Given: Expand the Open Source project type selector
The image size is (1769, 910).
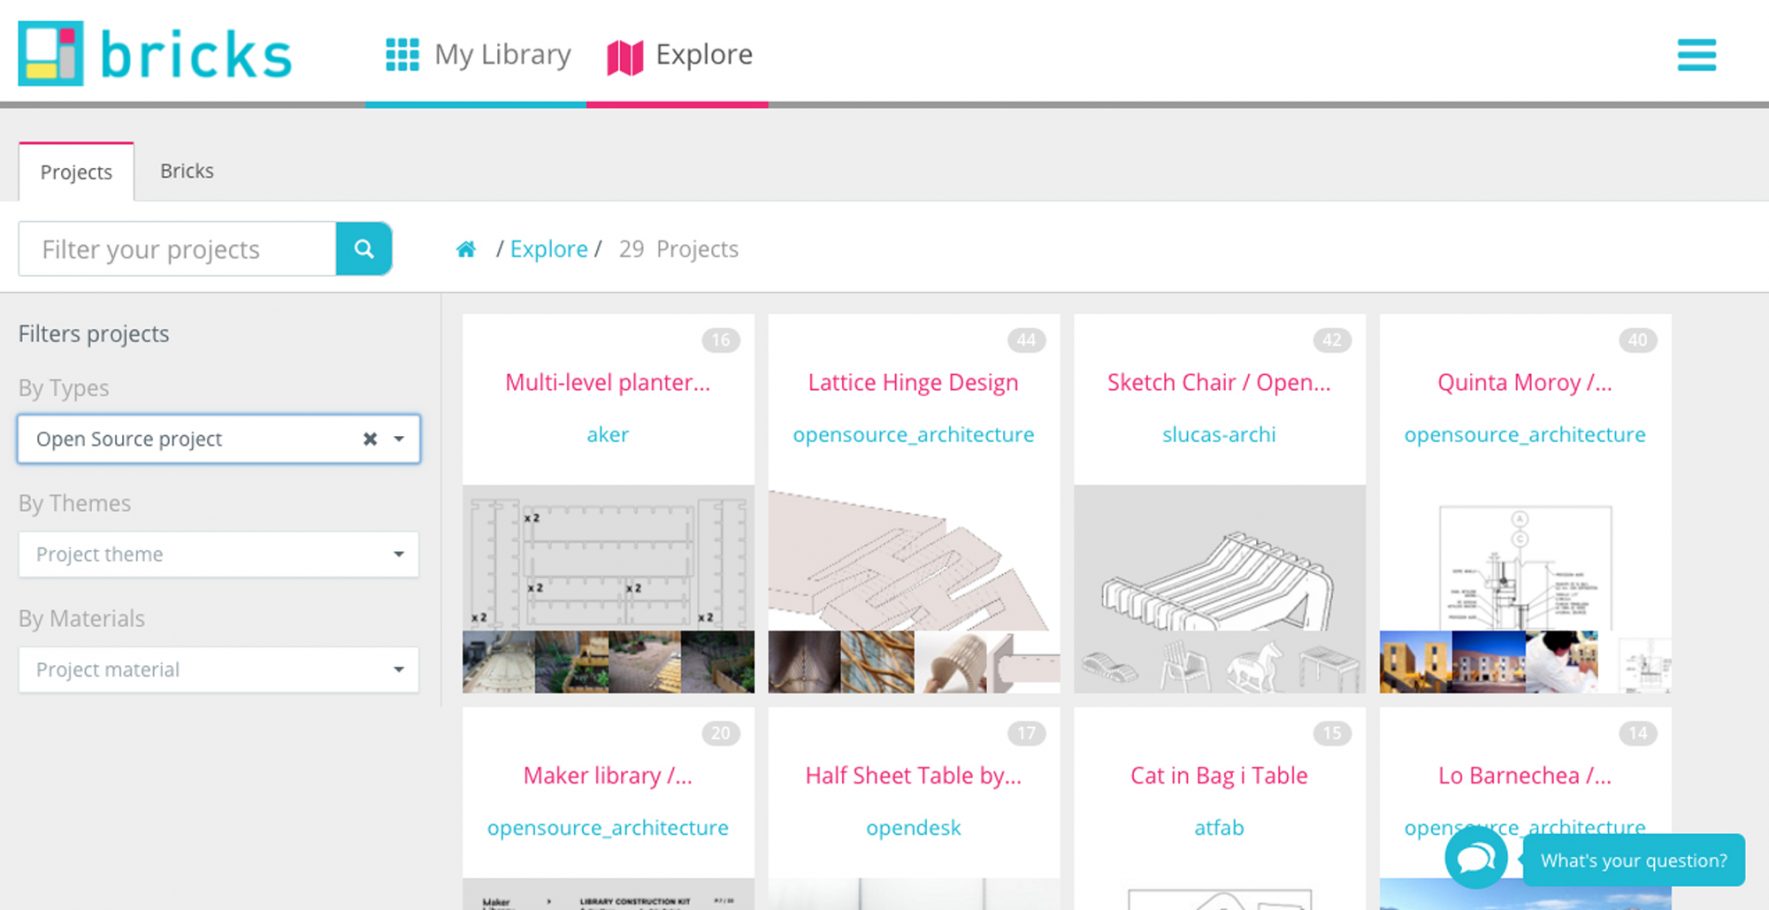Looking at the screenshot, I should click(x=399, y=439).
